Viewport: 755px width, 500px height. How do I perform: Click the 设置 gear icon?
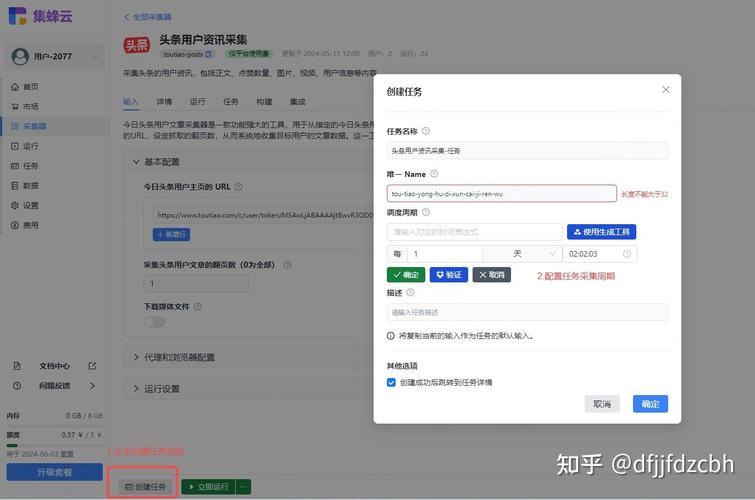click(15, 205)
